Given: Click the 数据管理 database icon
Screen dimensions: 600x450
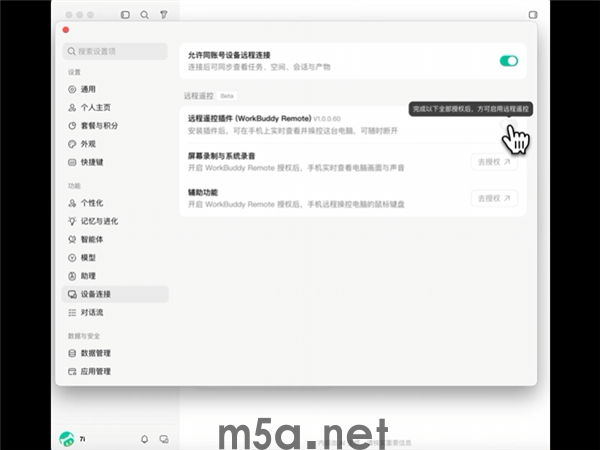Looking at the screenshot, I should tap(72, 353).
